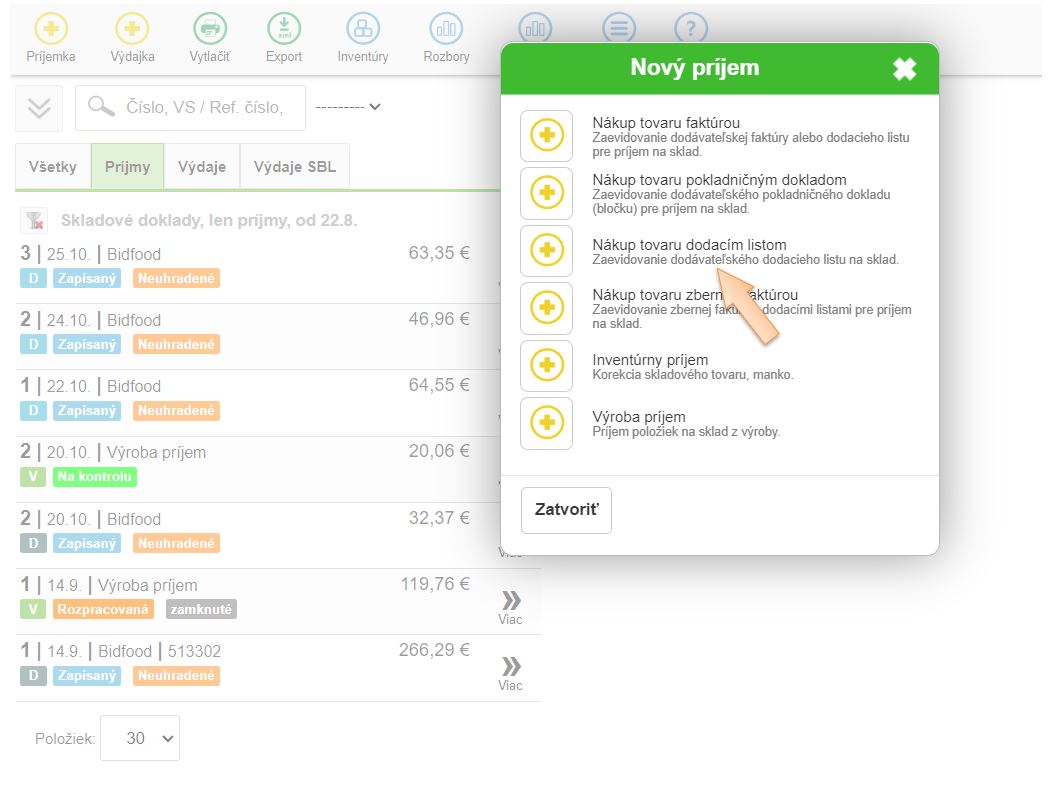Image resolution: width=1056 pixels, height=799 pixels.
Task: Switch to the Všetky tab
Action: [x=53, y=167]
